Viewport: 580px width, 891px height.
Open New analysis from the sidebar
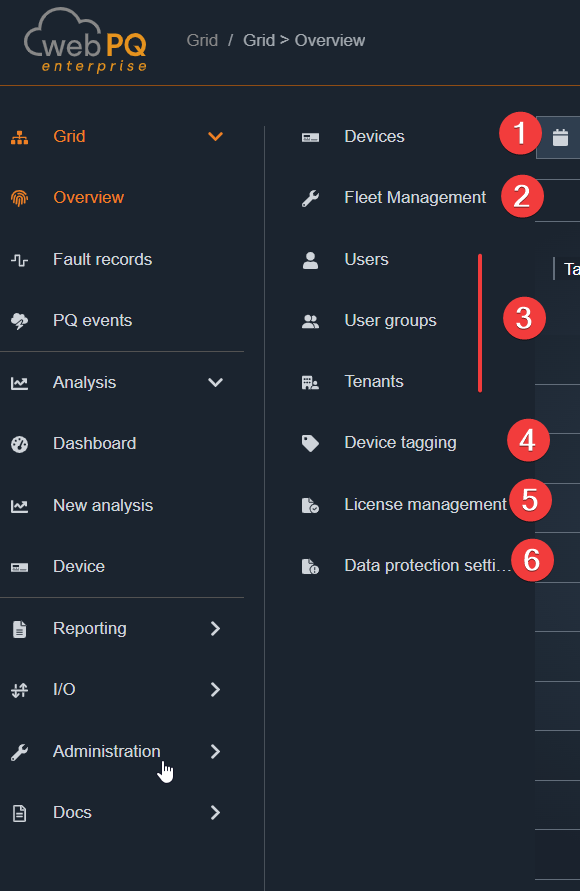click(101, 504)
